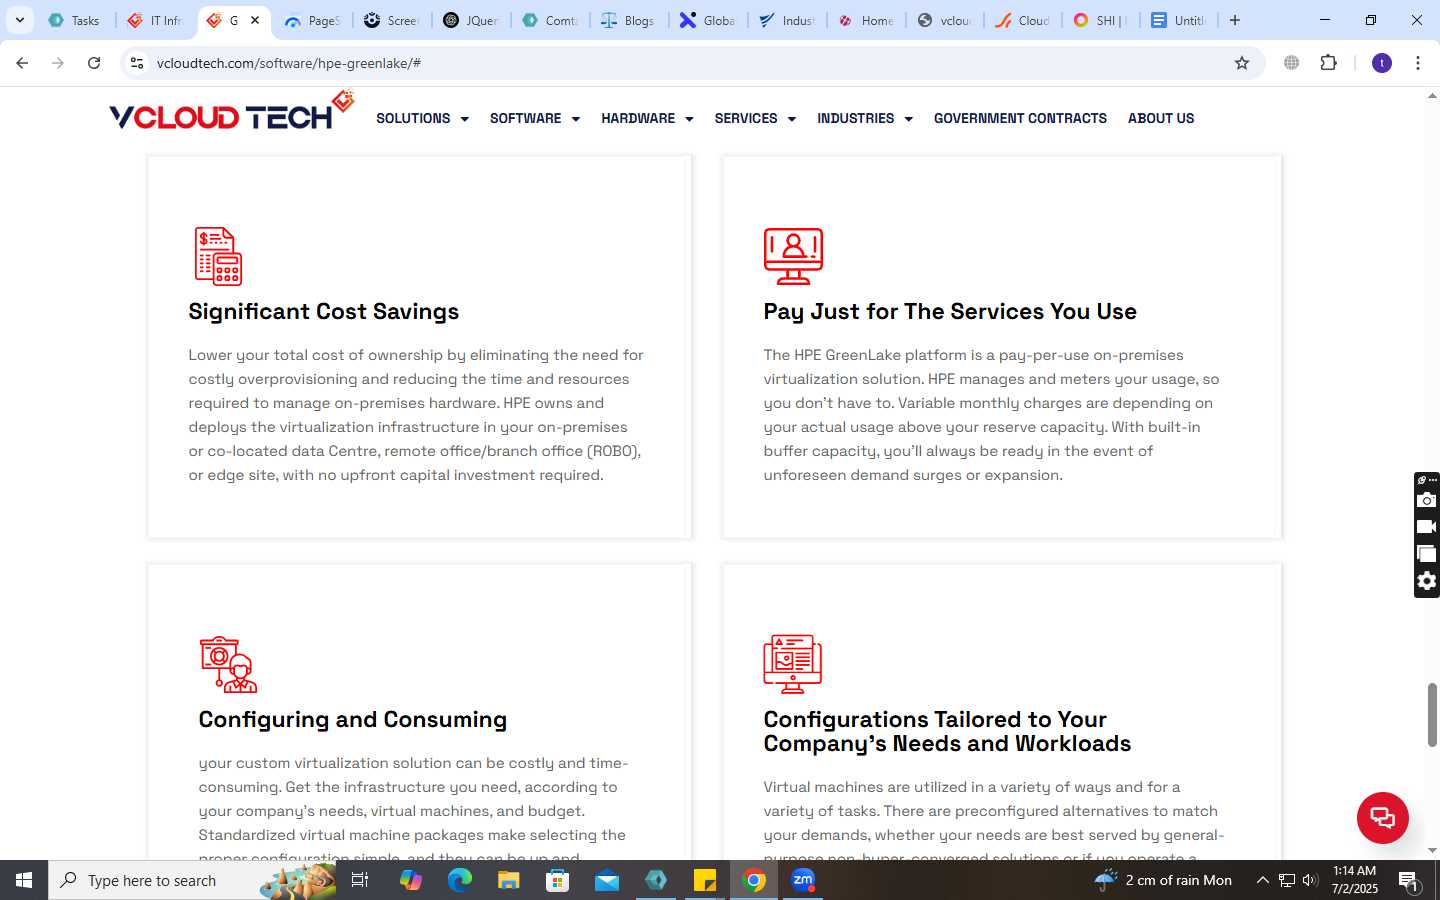Go forward to the next page
Screen dimensions: 1440x900
[x=58, y=63]
